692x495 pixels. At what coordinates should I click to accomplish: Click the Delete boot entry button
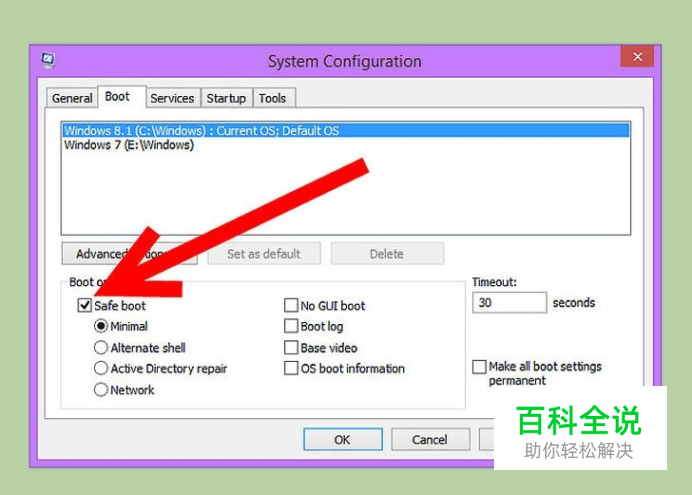[387, 254]
